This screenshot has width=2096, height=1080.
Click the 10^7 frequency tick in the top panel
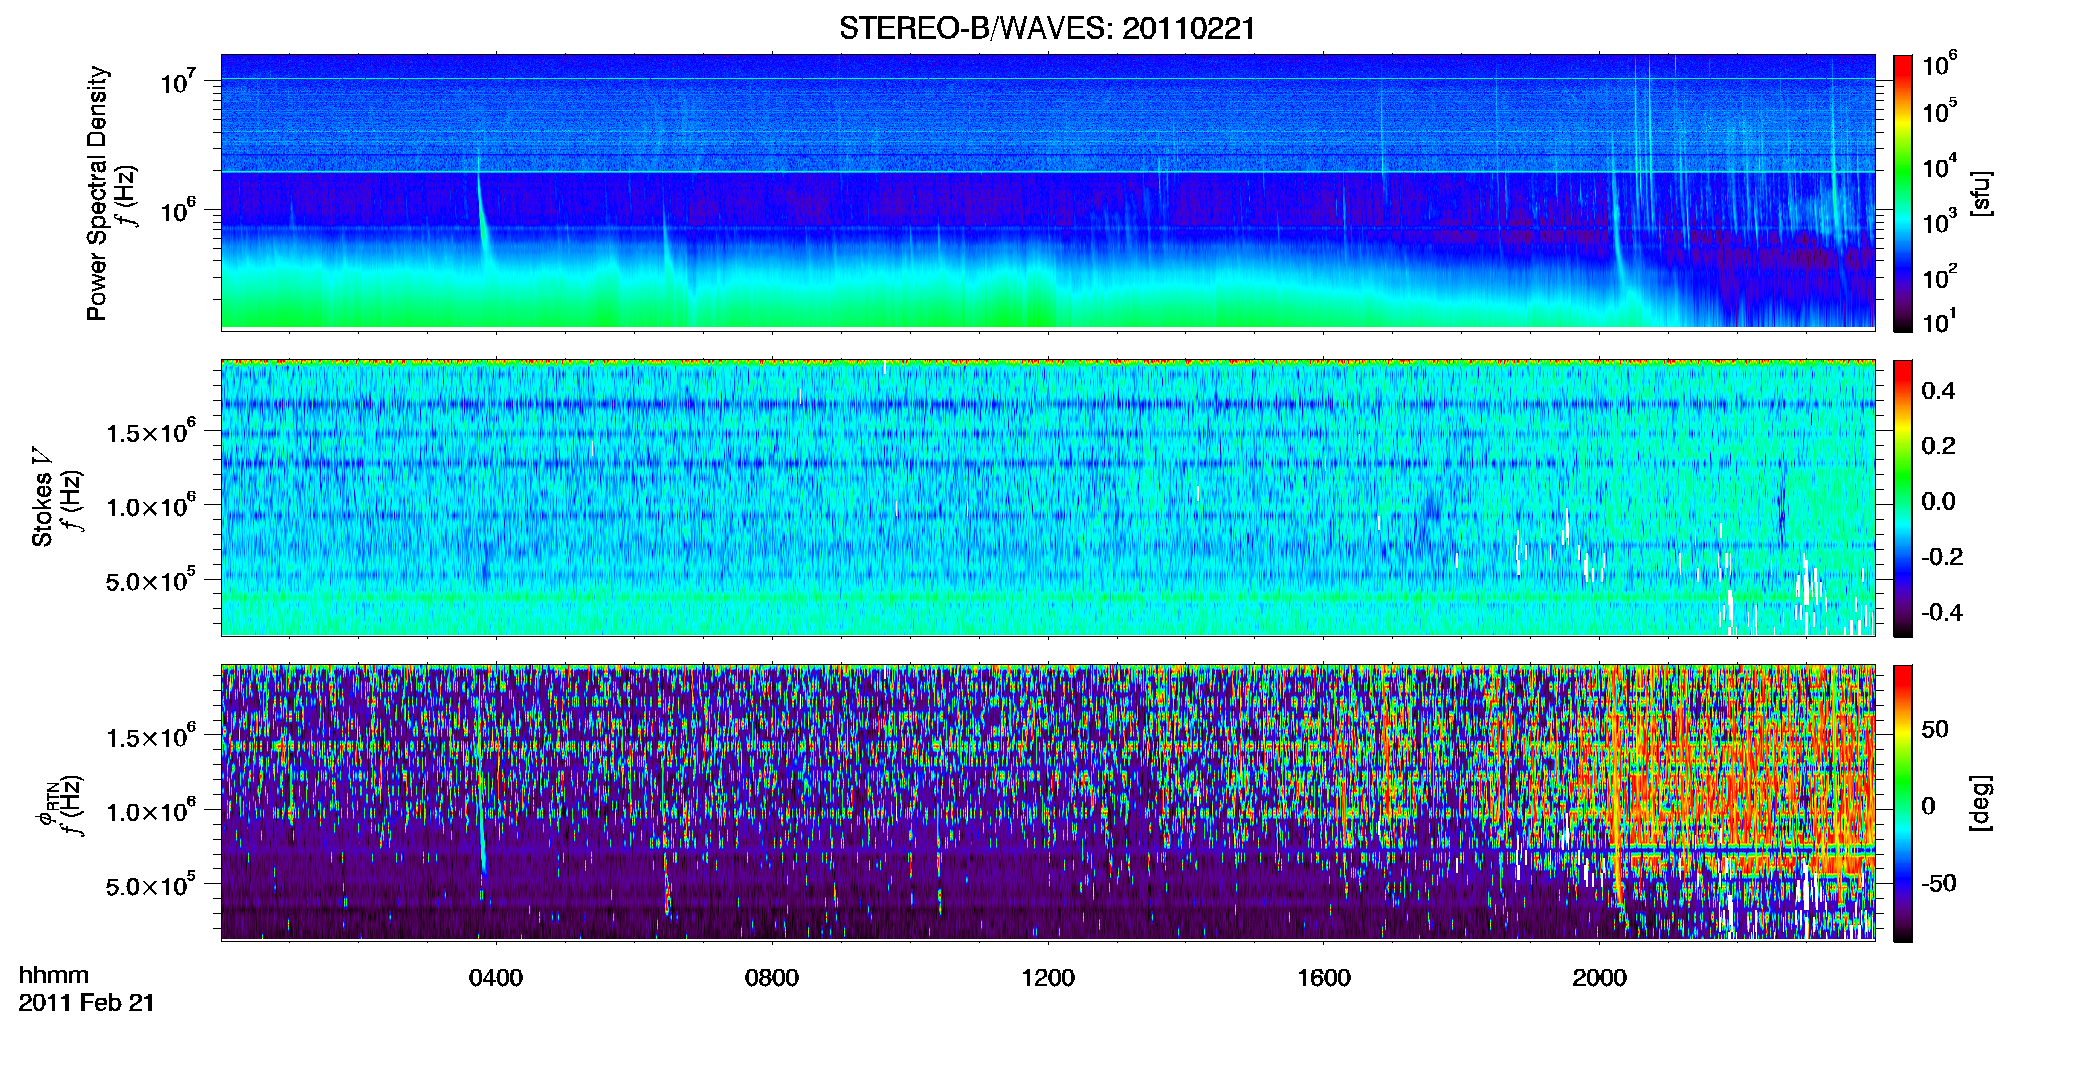point(179,81)
